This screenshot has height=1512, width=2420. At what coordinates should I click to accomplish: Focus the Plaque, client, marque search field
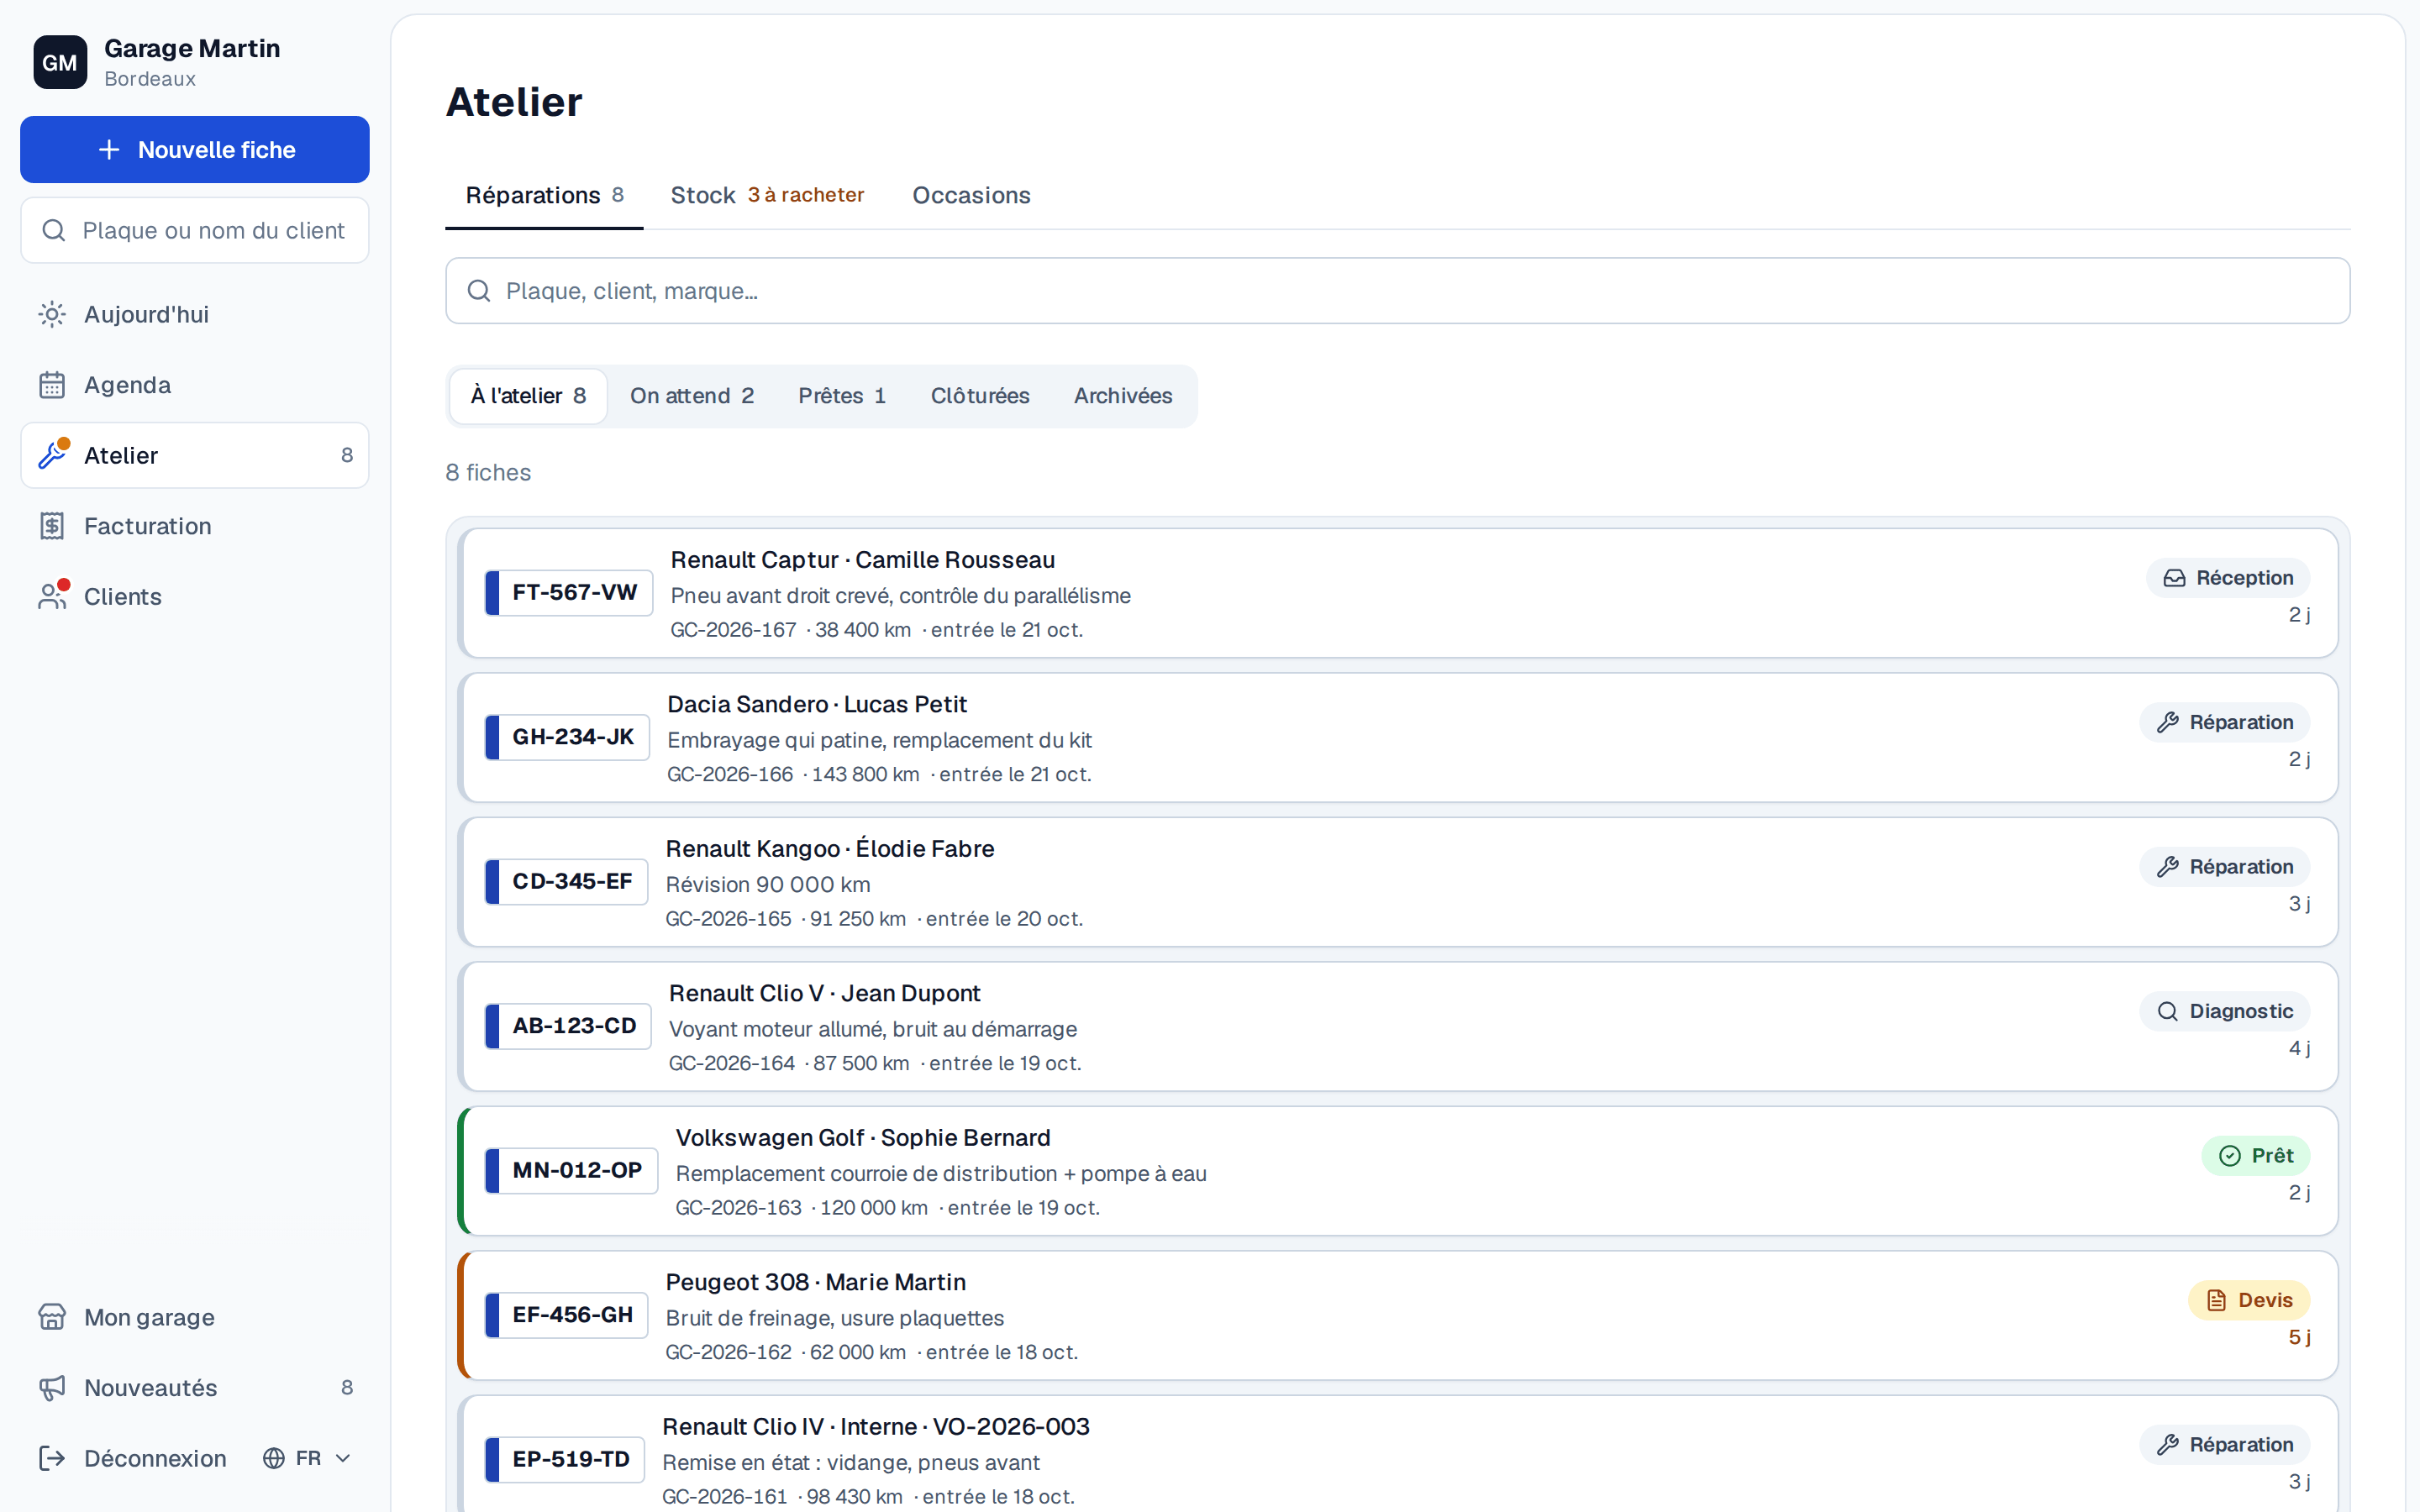pyautogui.click(x=1398, y=291)
